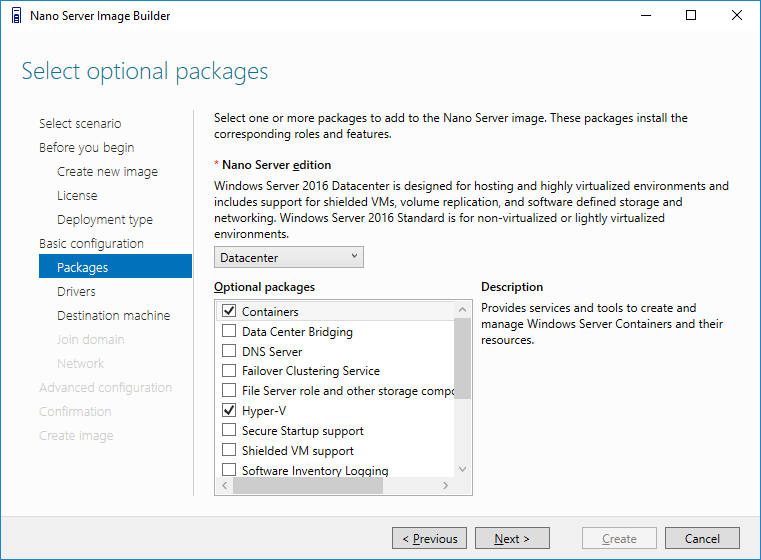Uncheck the Containers package checkbox
This screenshot has height=560, width=761.
(229, 311)
